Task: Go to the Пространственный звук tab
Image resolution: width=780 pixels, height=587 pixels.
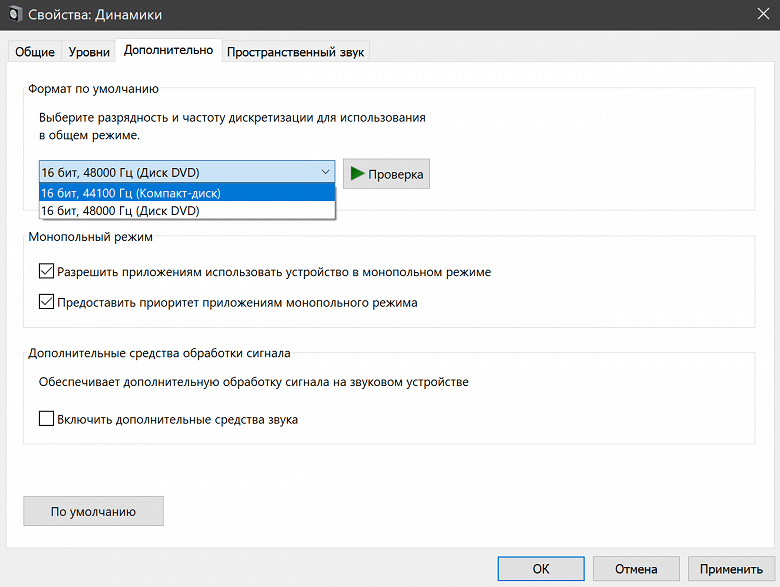Action: click(296, 52)
